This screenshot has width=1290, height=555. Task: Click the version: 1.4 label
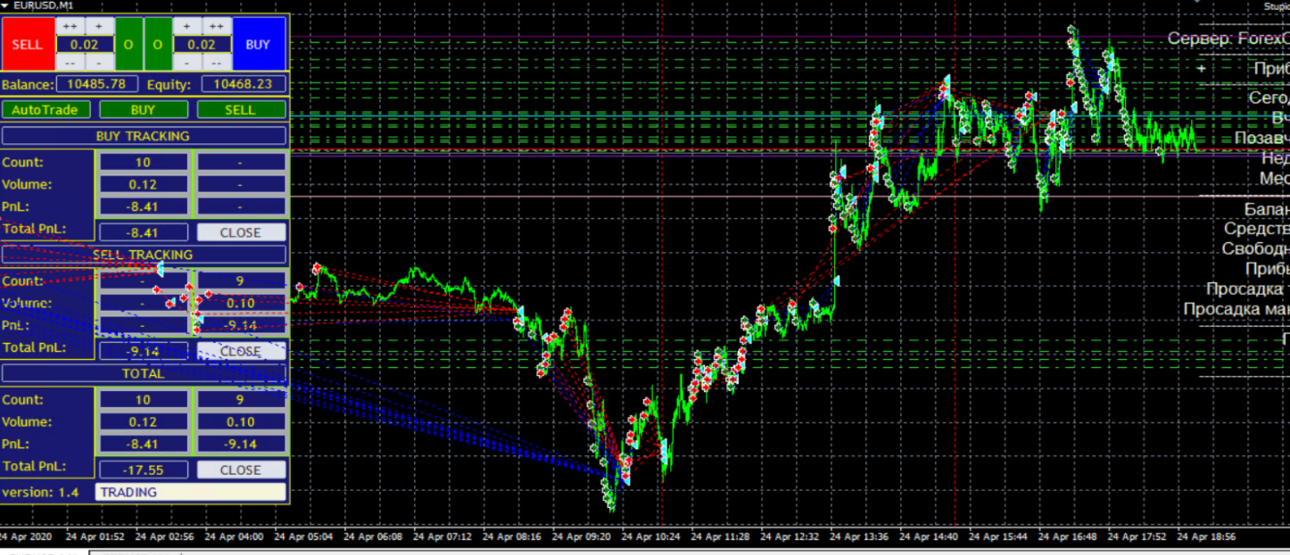click(x=41, y=492)
